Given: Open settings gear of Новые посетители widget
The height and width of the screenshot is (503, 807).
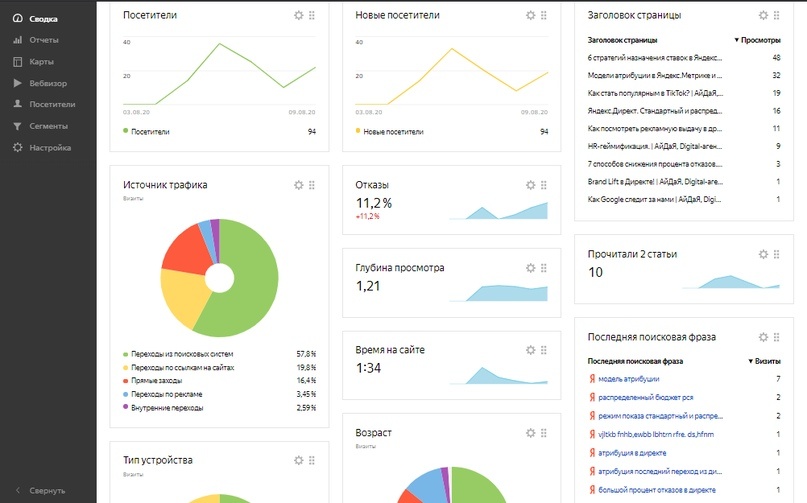Looking at the screenshot, I should click(531, 15).
